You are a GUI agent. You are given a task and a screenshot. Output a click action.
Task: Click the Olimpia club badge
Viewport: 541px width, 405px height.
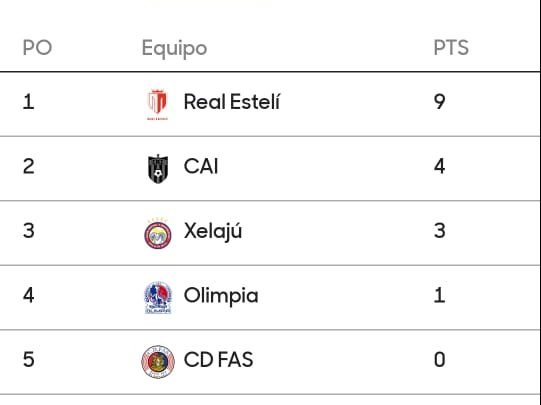pos(158,298)
